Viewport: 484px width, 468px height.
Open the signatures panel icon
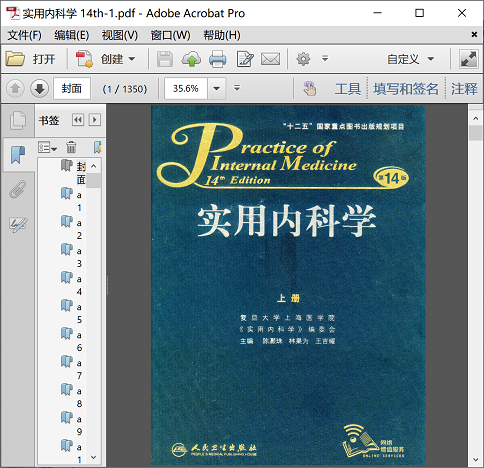pyautogui.click(x=18, y=224)
